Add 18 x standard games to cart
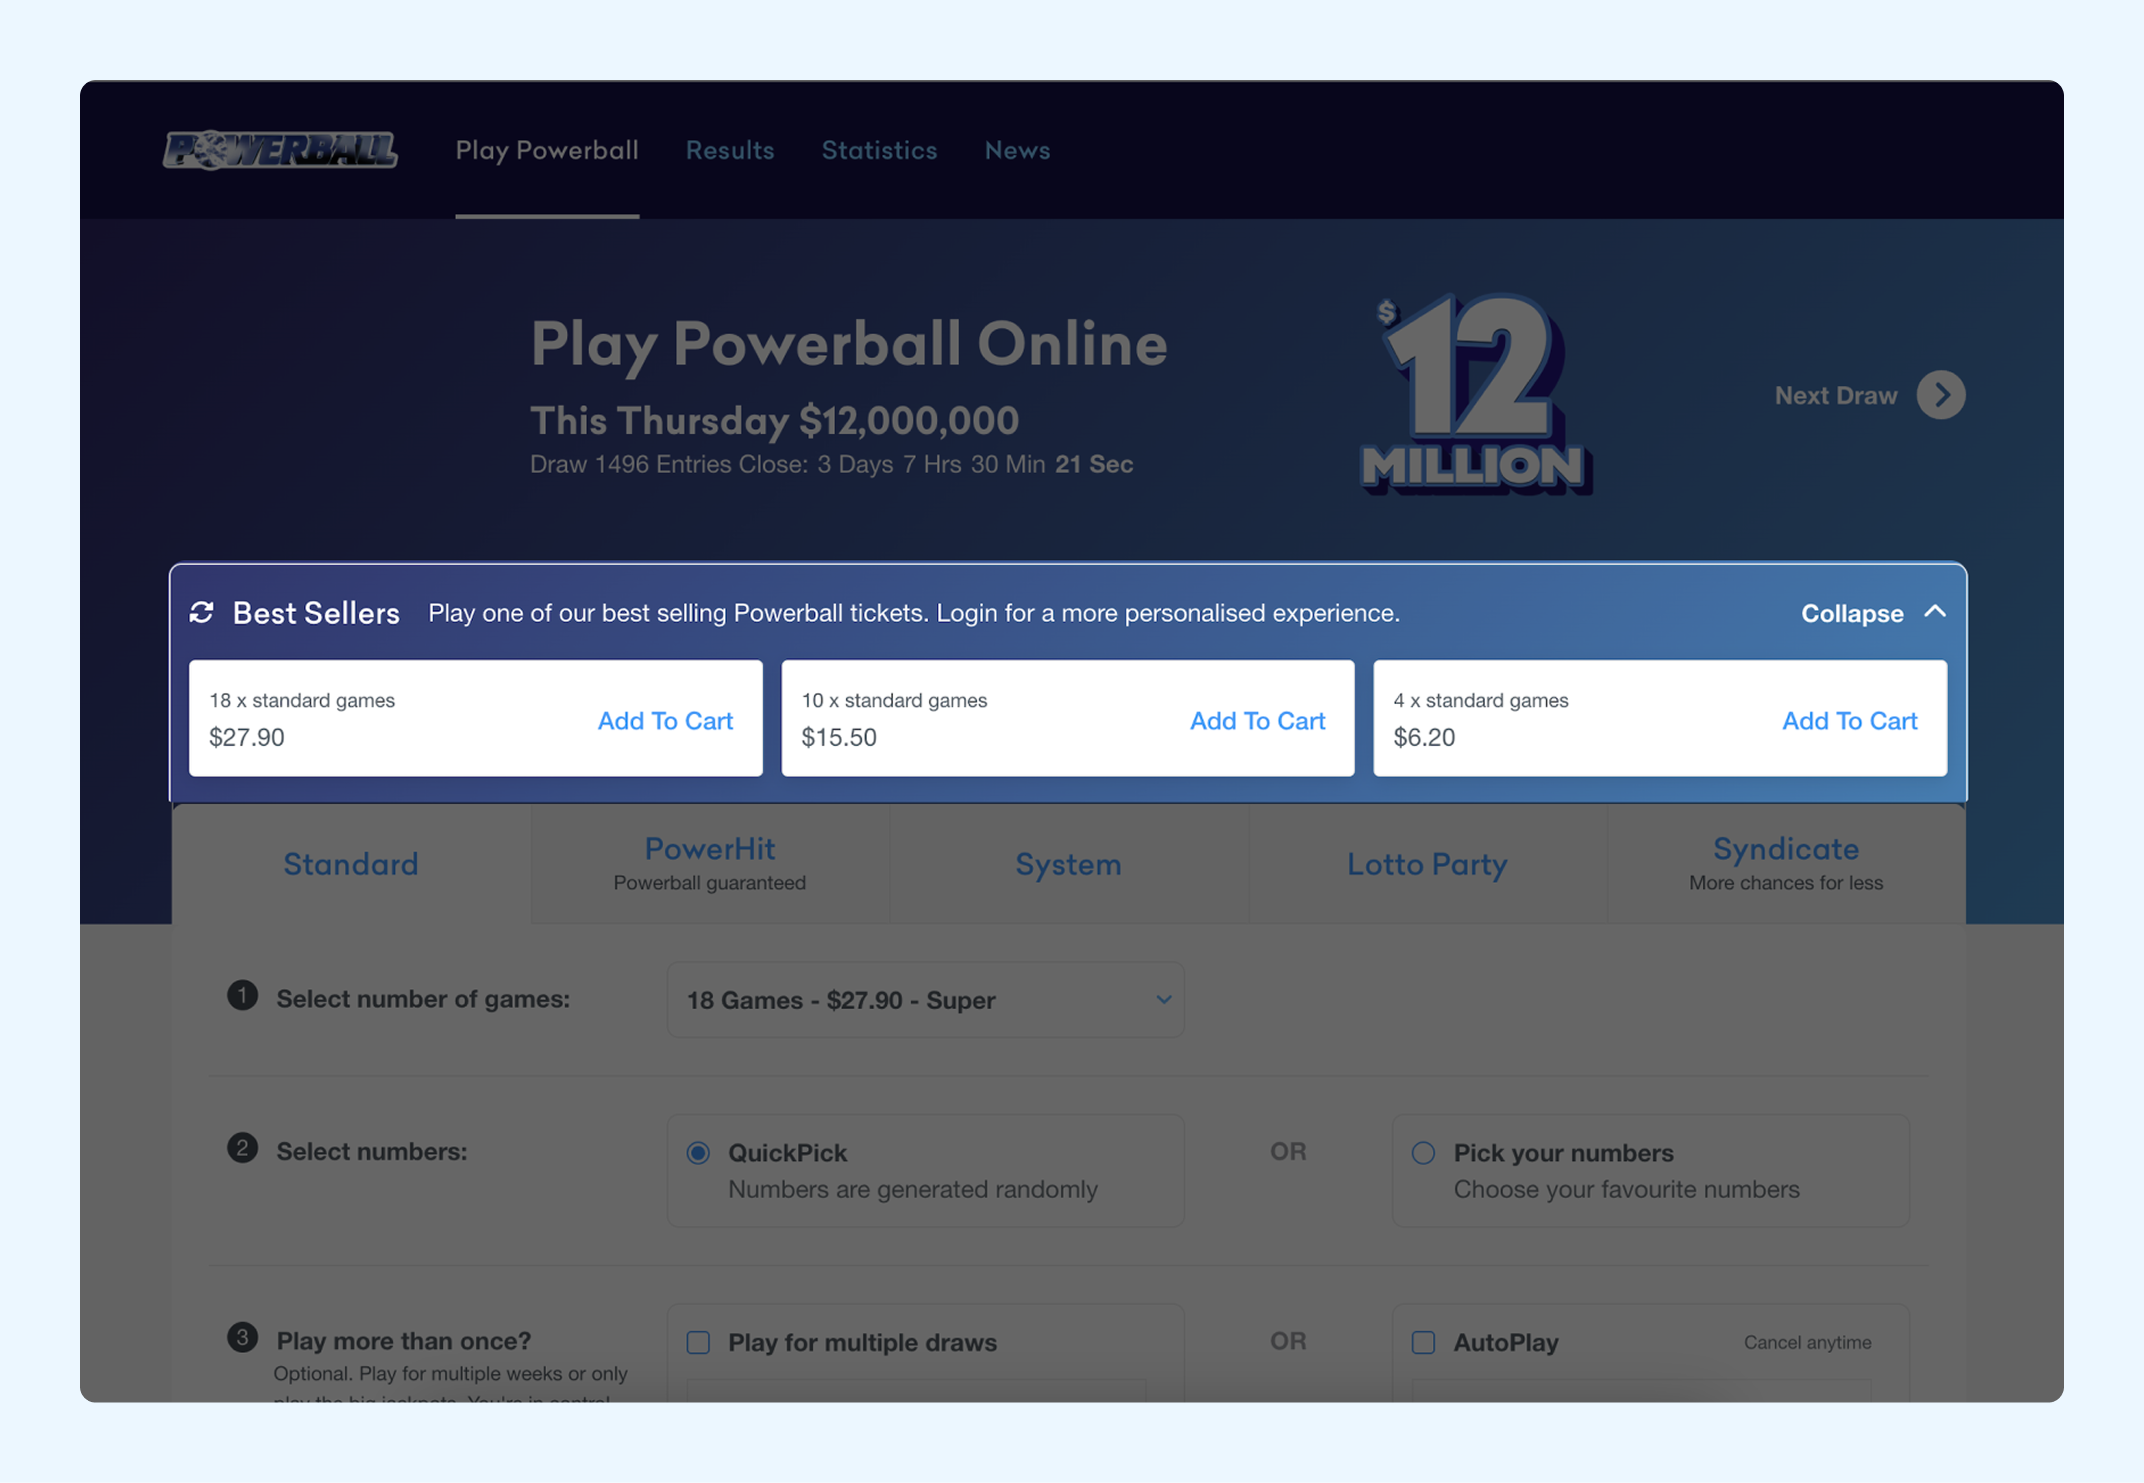This screenshot has height=1483, width=2144. tap(665, 720)
